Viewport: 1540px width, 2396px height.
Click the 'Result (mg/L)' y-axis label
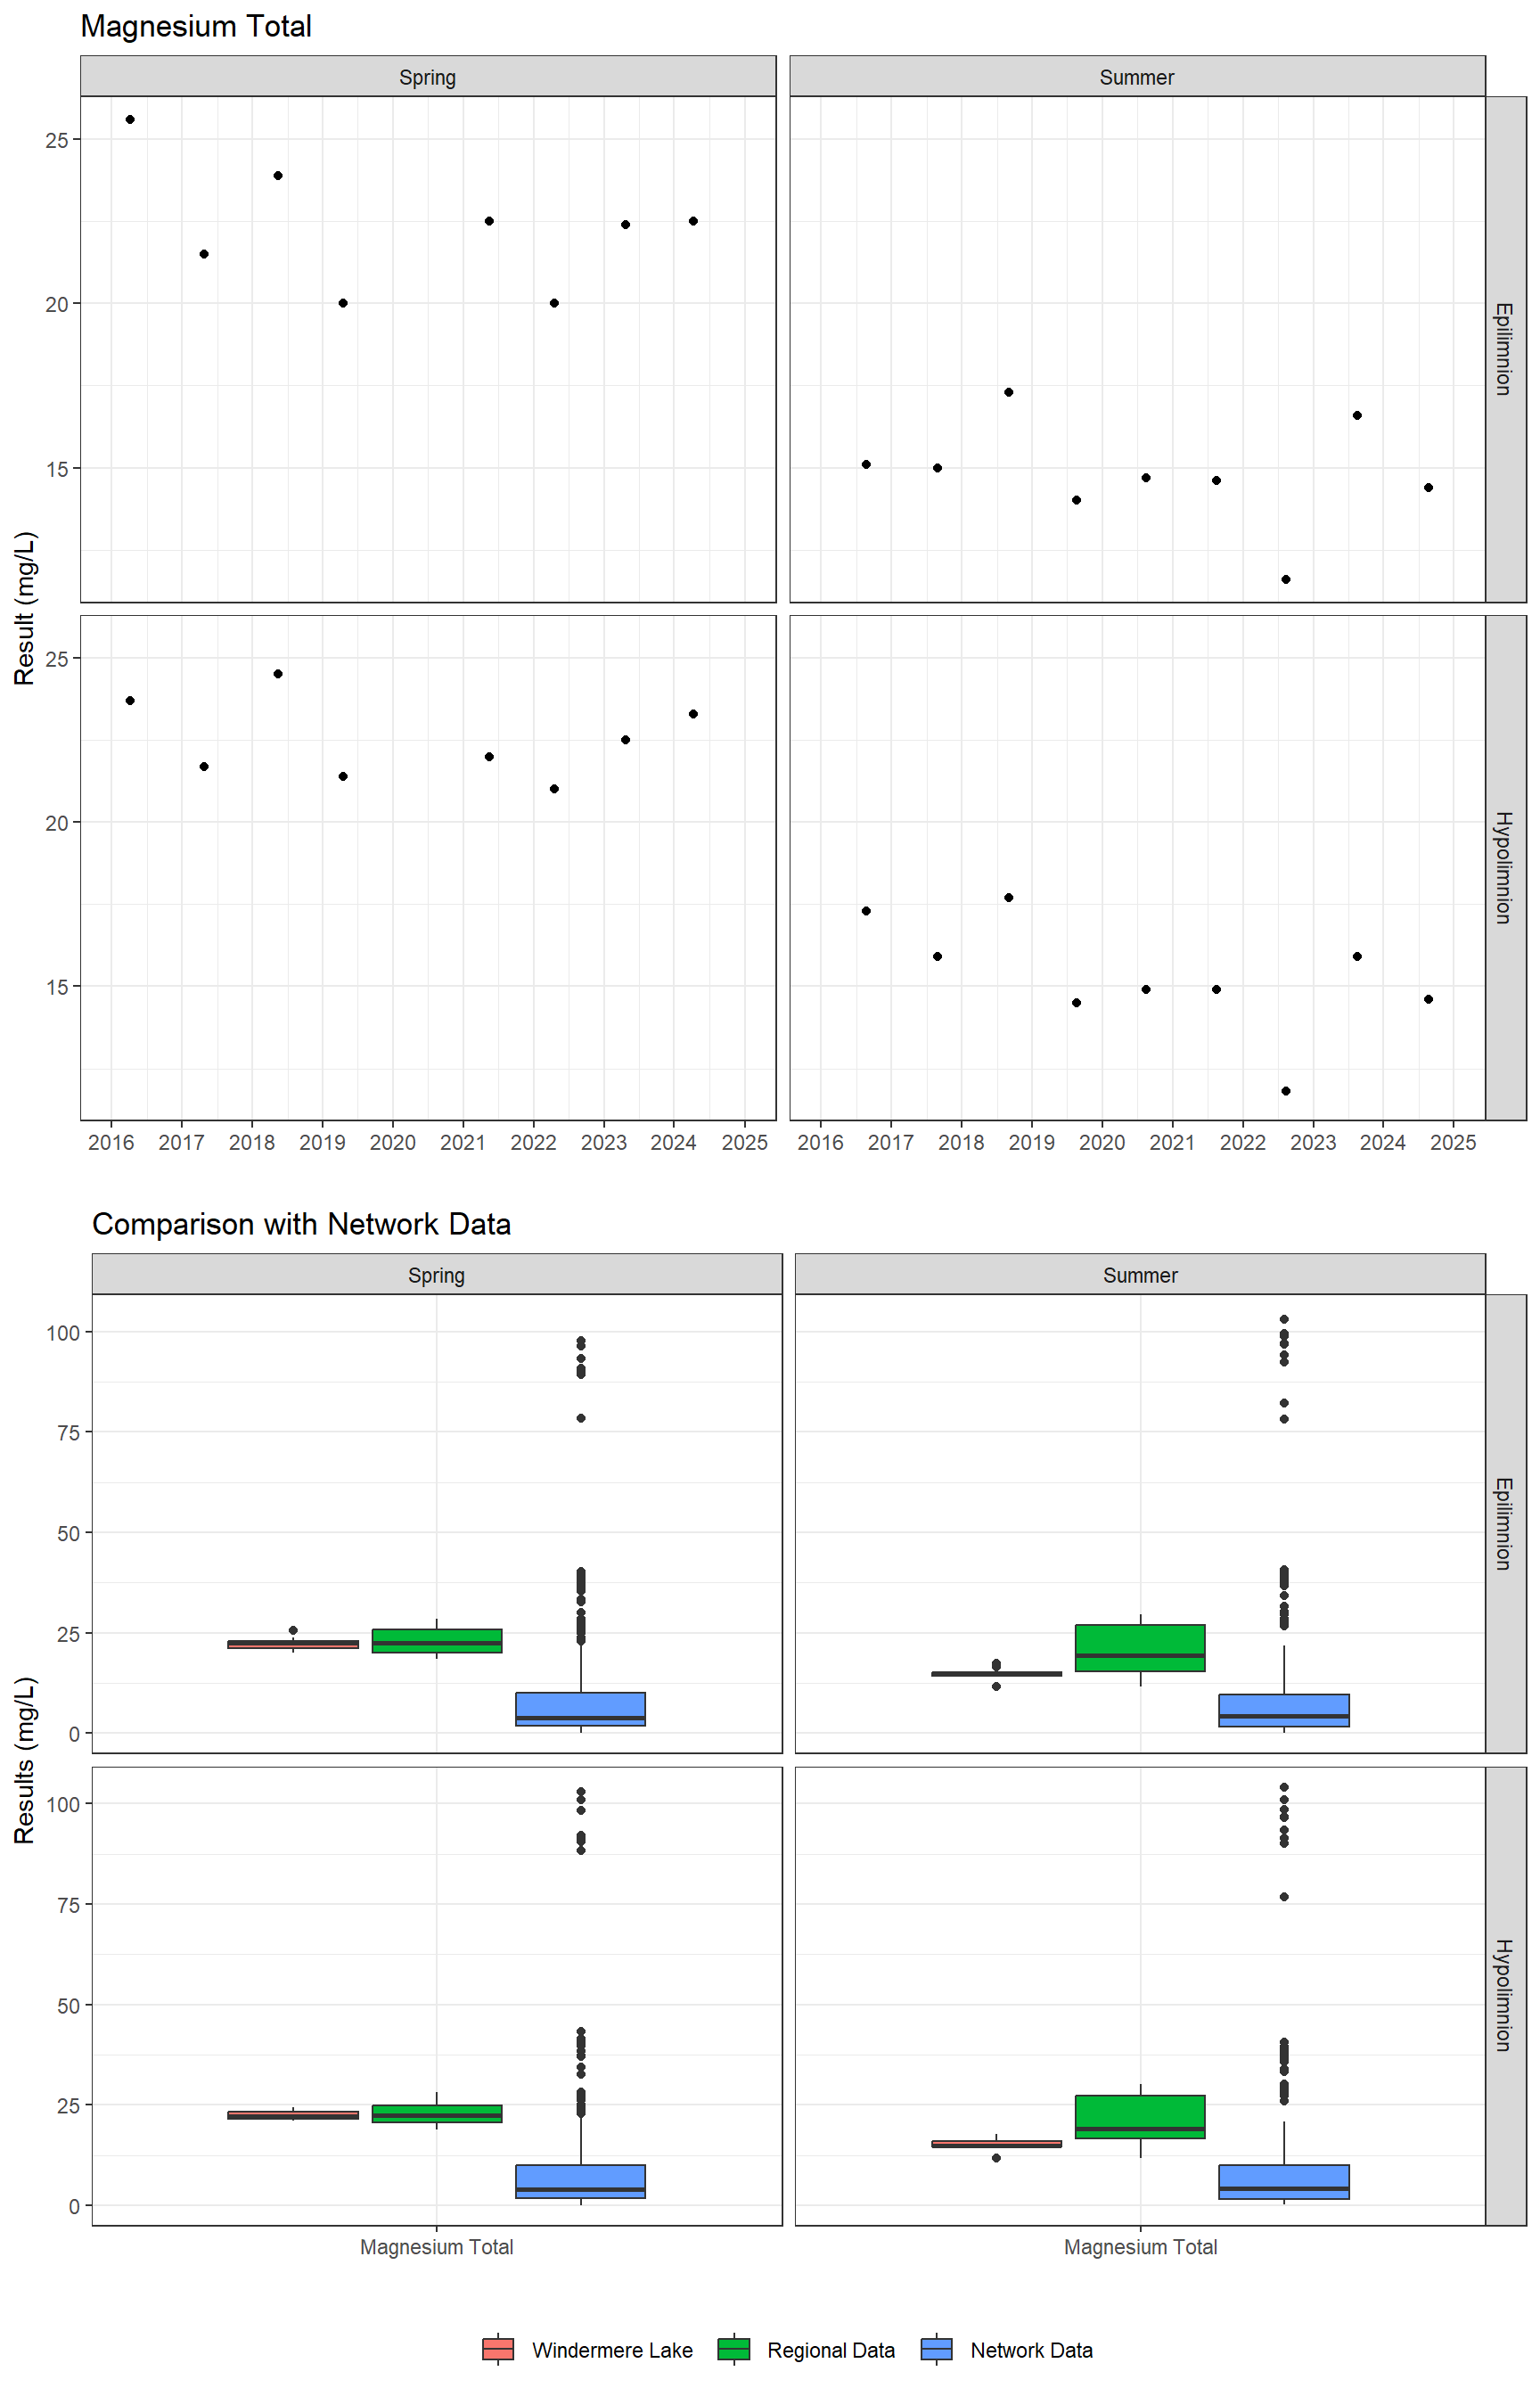click(25, 608)
